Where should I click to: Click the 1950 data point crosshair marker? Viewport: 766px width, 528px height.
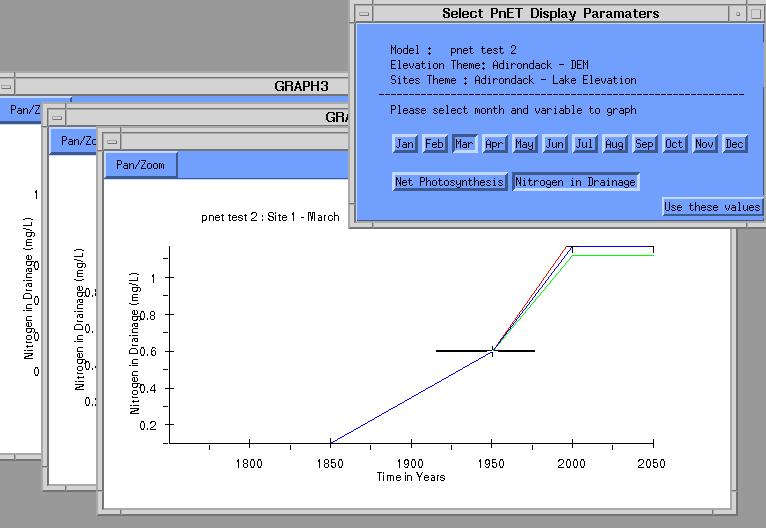pos(492,351)
